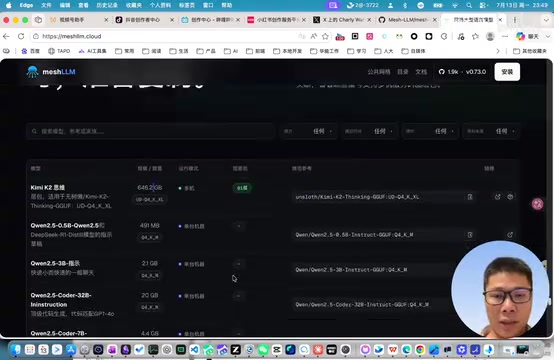Image resolution: width=554 pixels, height=360 pixels.
Task: Expand the third 任何 filter dropdown
Action: pos(430,131)
